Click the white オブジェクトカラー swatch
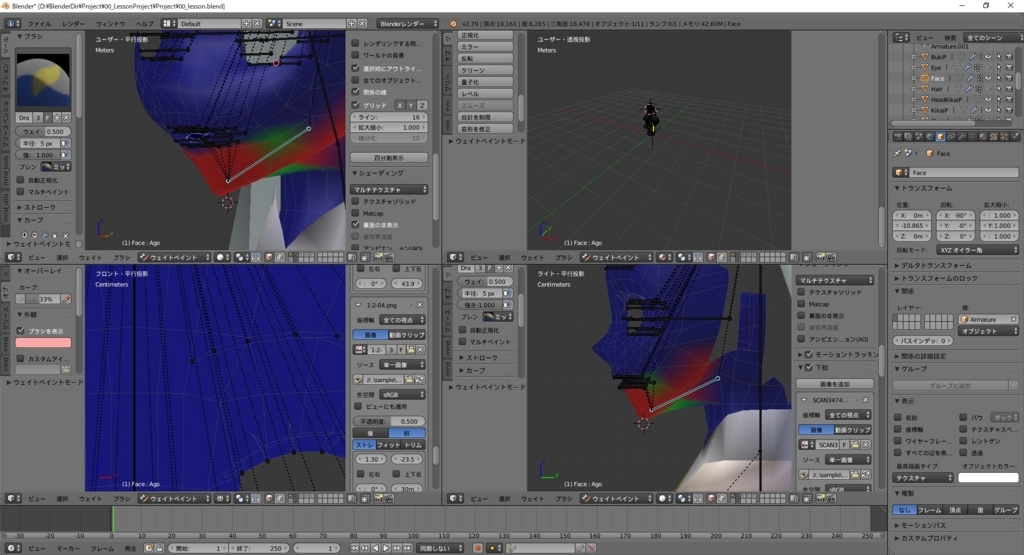This screenshot has width=1024, height=555. point(988,478)
